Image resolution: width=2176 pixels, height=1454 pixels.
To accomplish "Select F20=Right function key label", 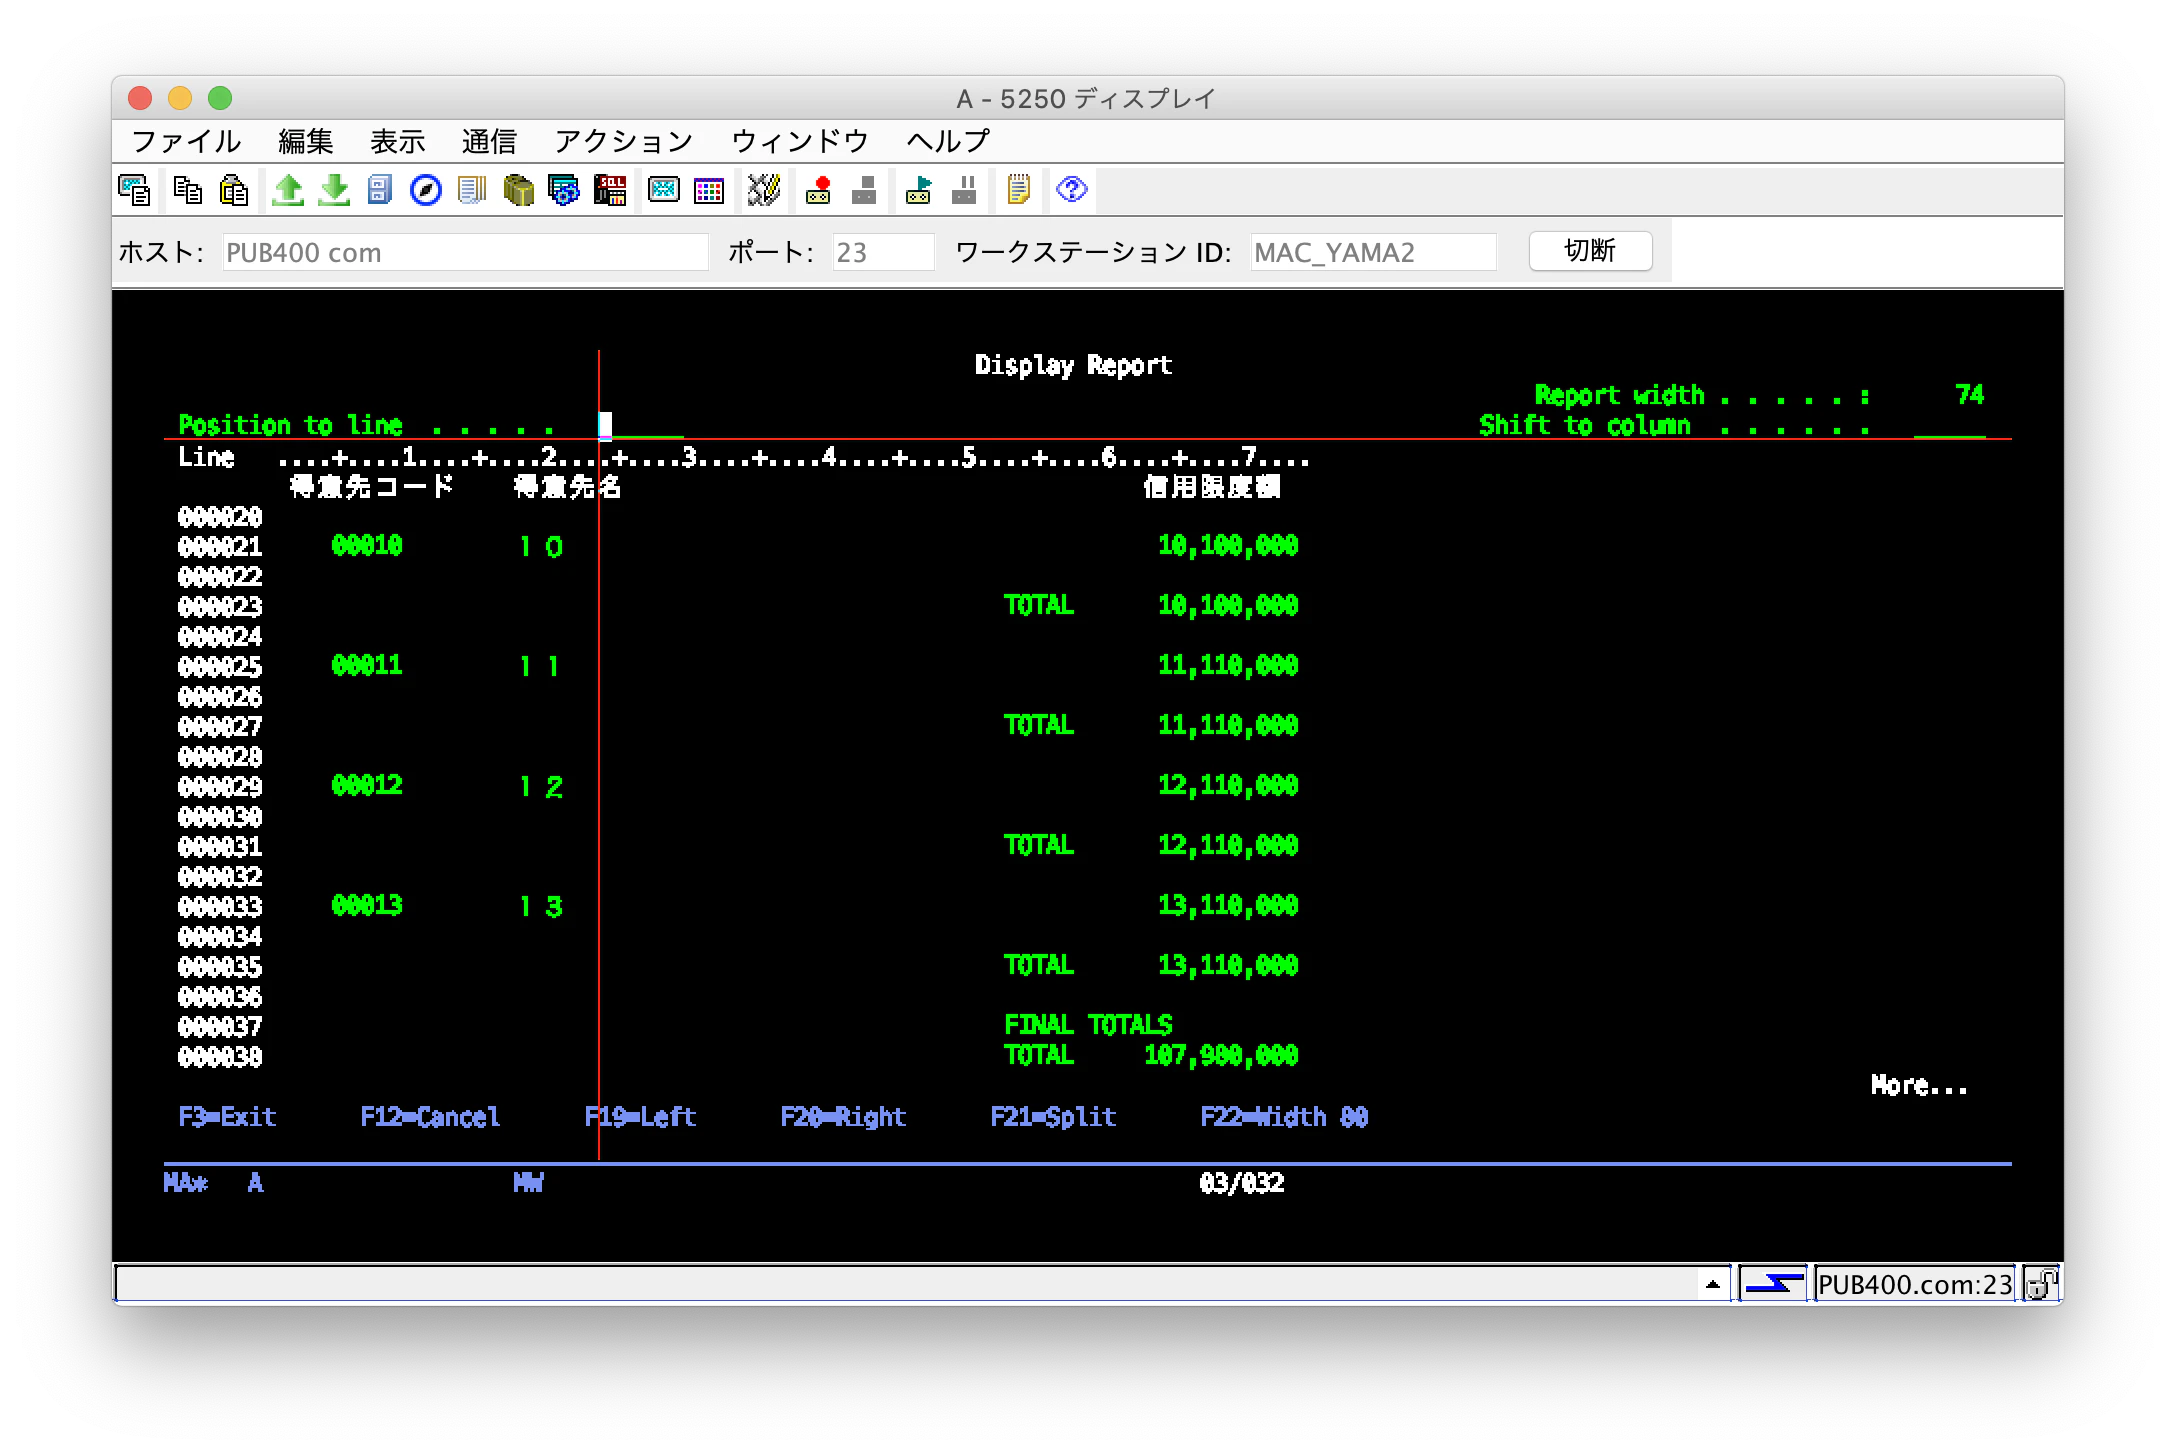I will [x=843, y=1117].
